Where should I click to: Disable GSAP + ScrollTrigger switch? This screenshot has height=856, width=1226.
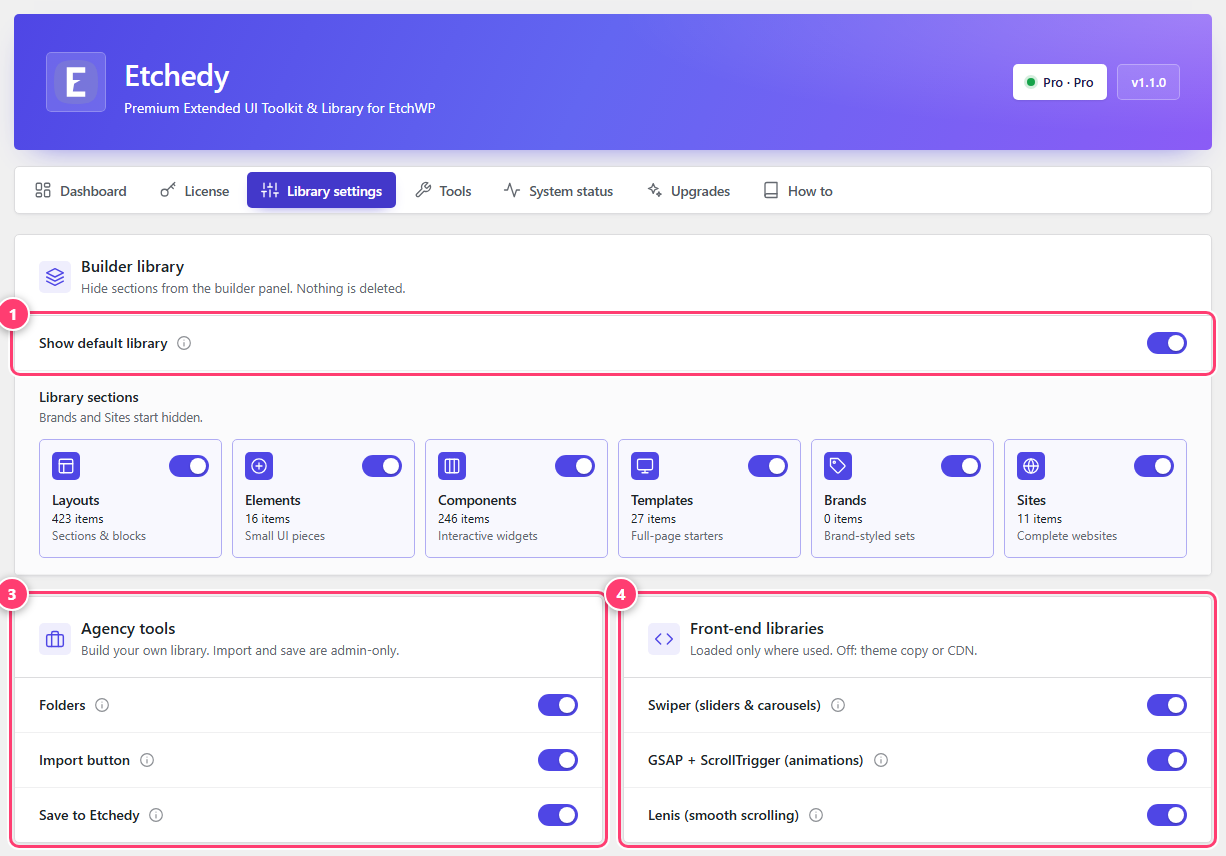[x=1167, y=760]
